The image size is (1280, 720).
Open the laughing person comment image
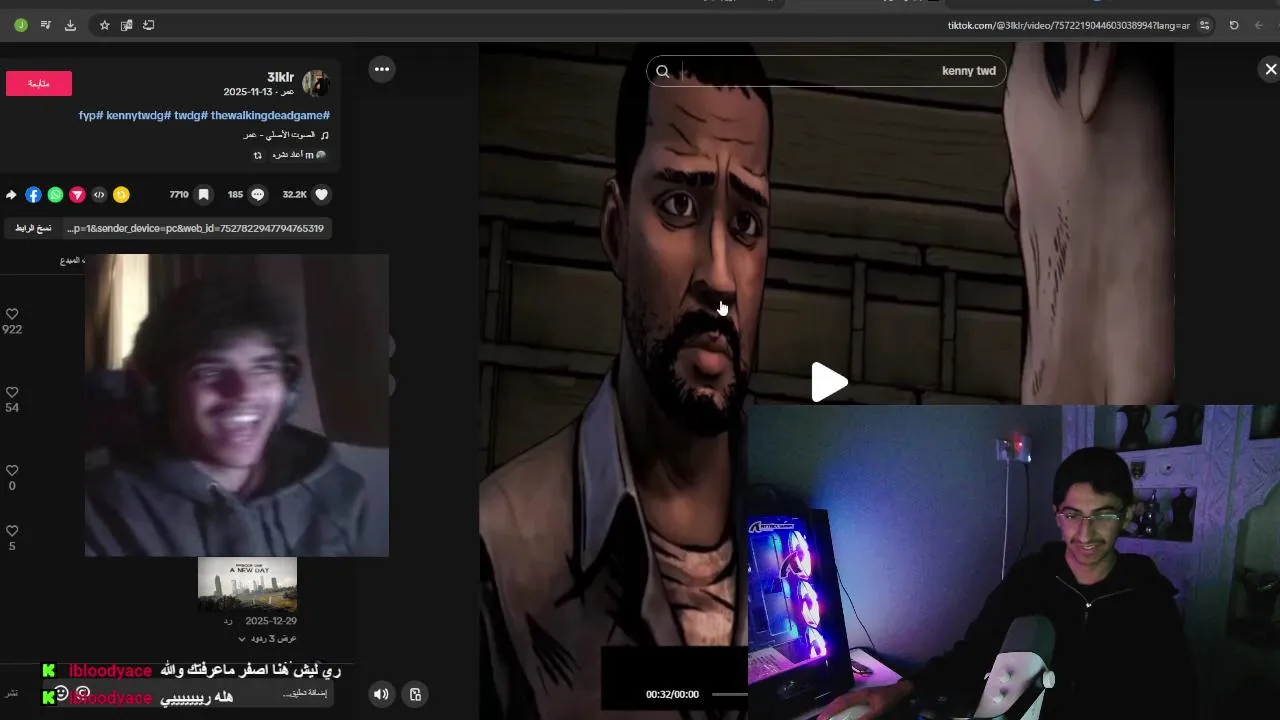pyautogui.click(x=237, y=405)
